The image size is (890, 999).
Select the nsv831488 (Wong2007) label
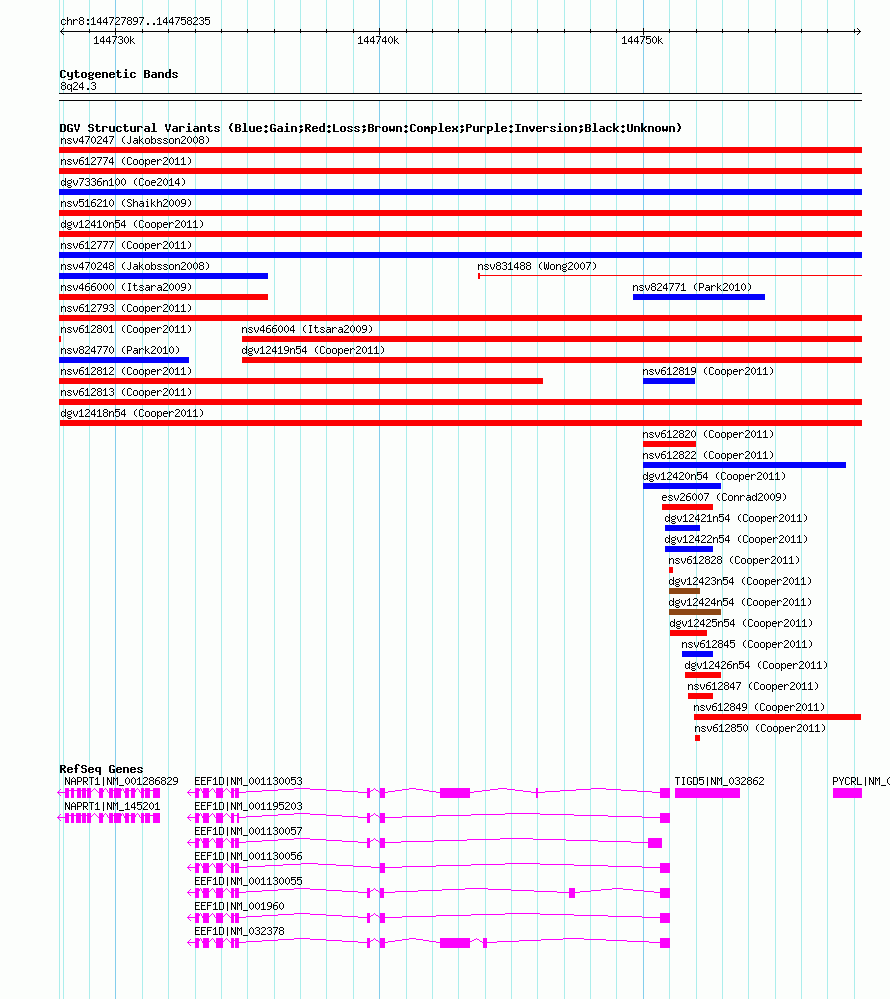pos(537,266)
